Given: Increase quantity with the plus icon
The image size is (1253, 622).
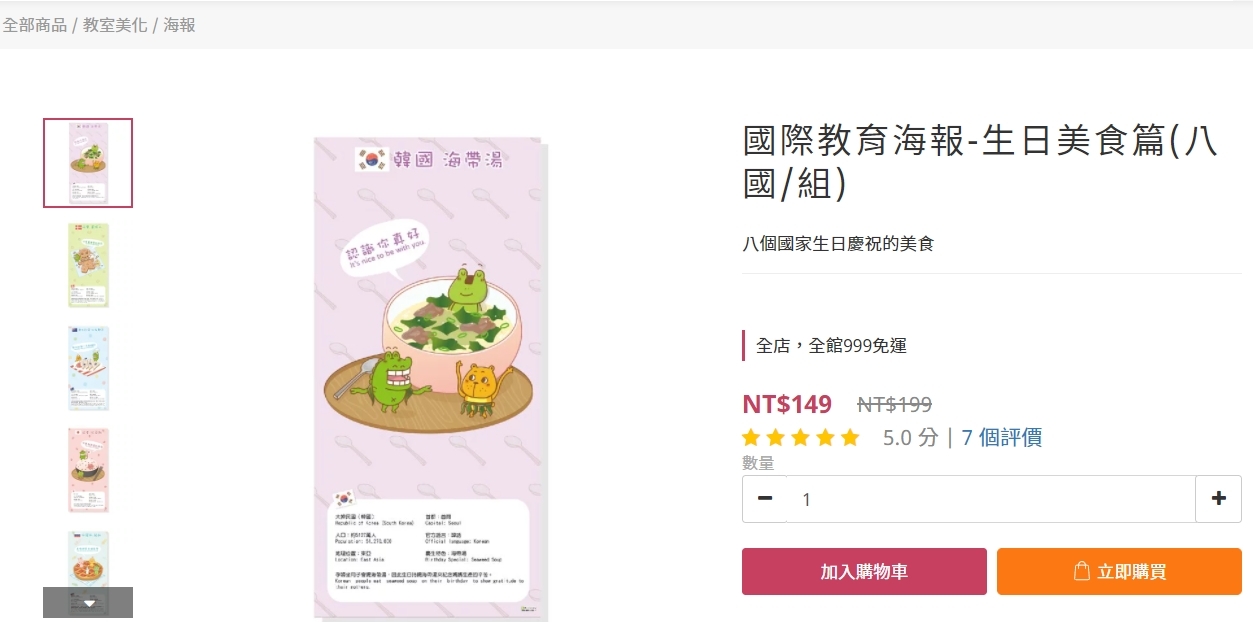Looking at the screenshot, I should (1218, 499).
